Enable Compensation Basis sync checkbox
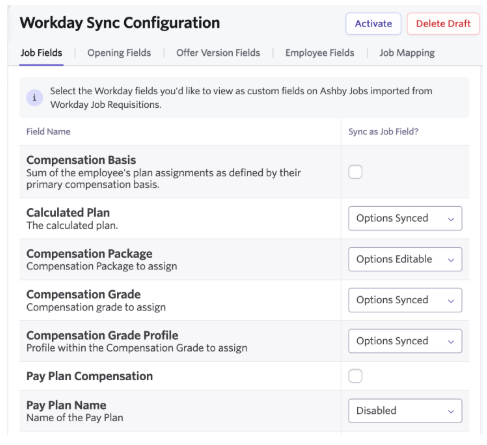Viewport: 487px width, 445px height. tap(355, 172)
